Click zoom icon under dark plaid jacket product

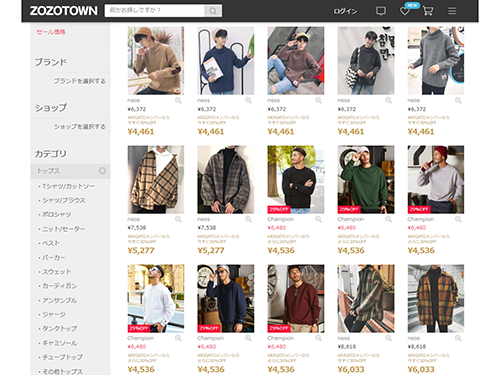tap(248, 219)
